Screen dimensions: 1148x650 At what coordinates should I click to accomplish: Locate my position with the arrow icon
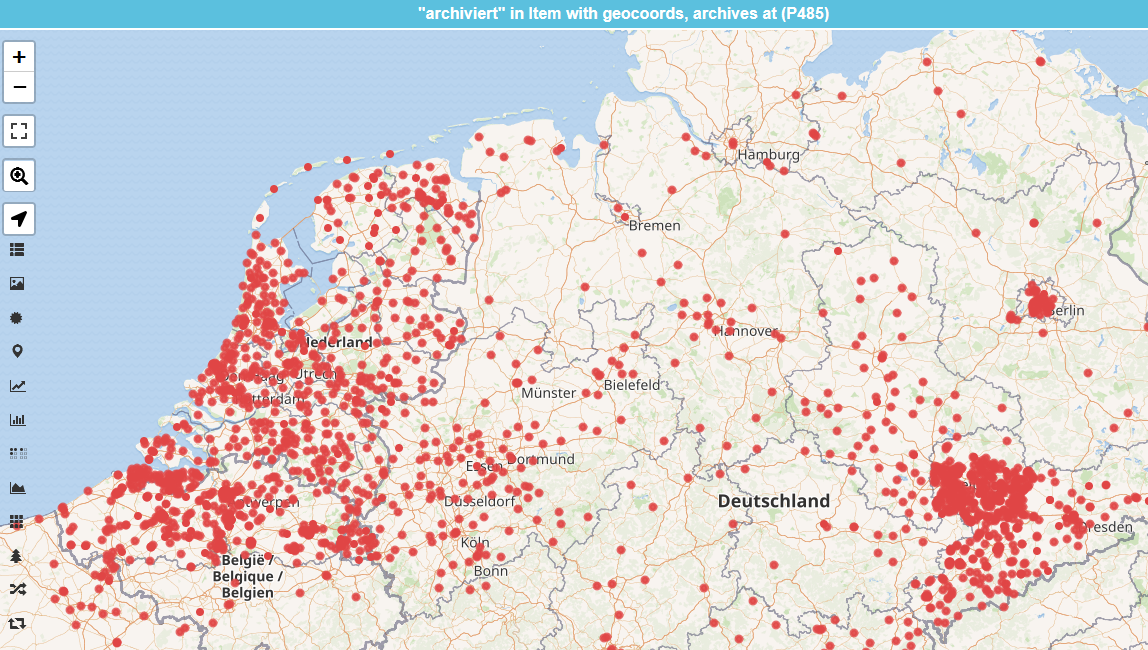[19, 219]
